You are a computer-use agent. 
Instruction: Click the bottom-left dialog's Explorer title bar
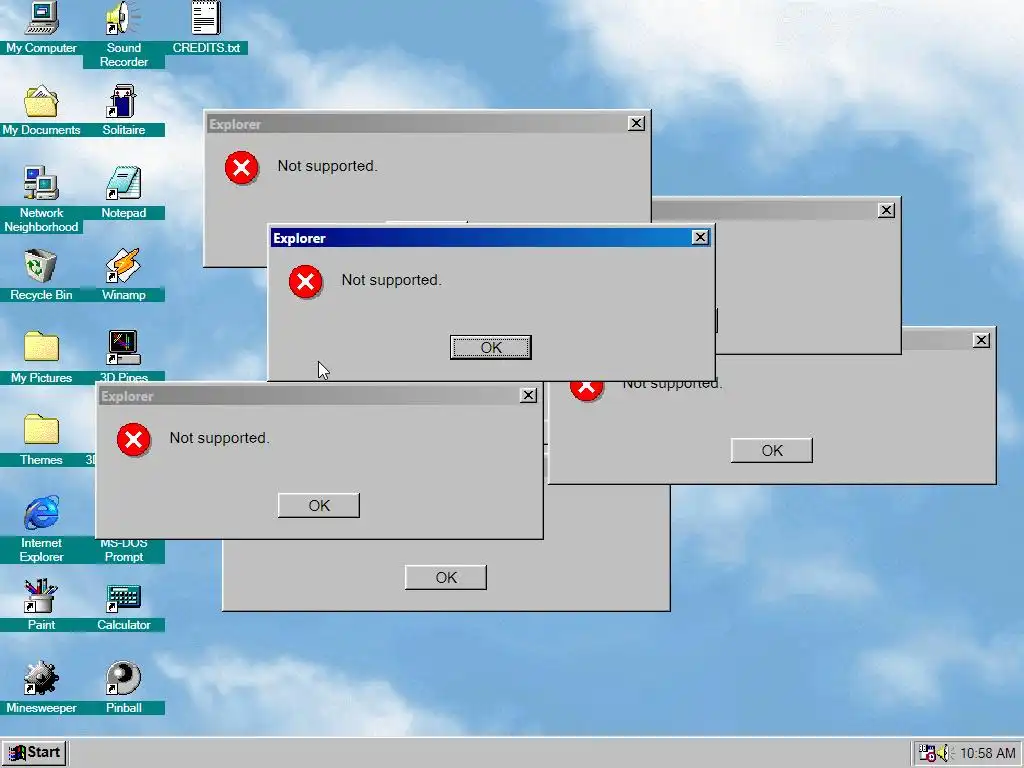319,396
